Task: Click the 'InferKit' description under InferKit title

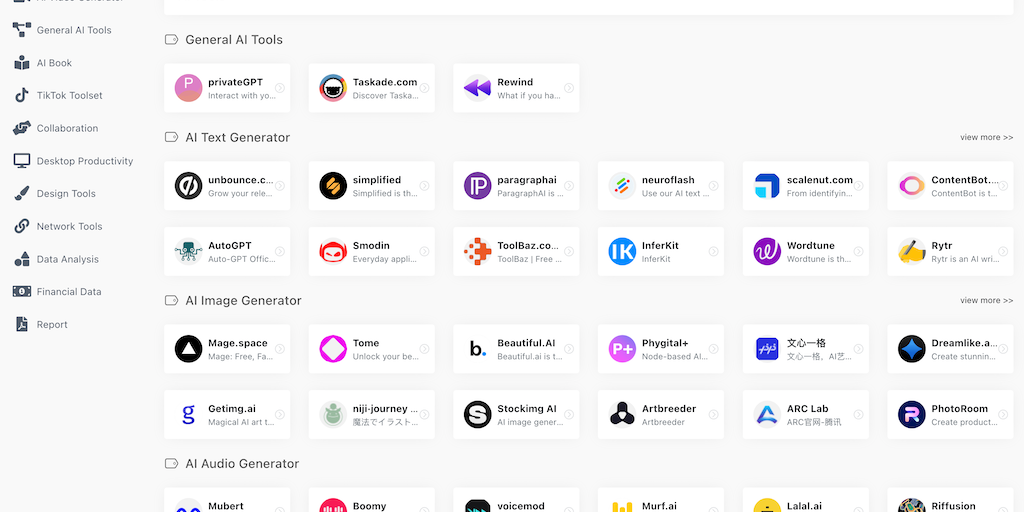Action: pos(656,259)
